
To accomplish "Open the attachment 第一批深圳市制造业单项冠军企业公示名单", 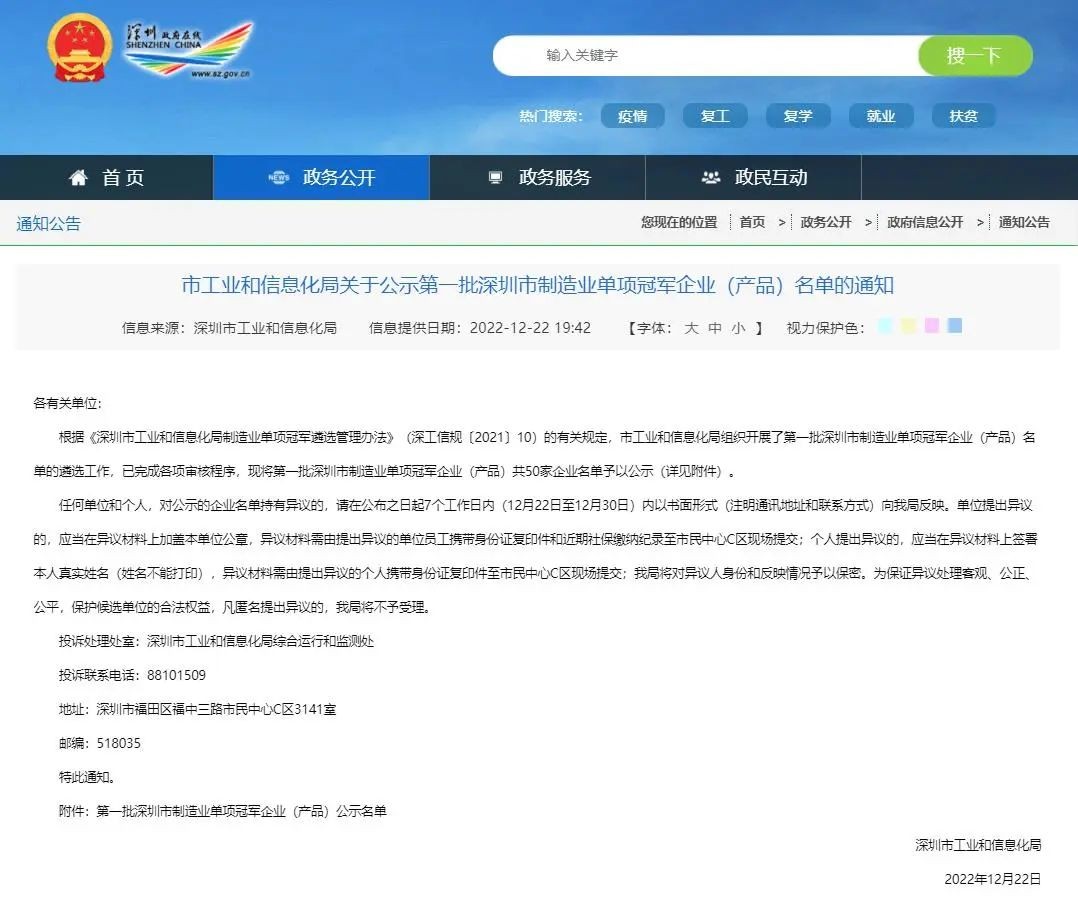I will click(x=241, y=811).
